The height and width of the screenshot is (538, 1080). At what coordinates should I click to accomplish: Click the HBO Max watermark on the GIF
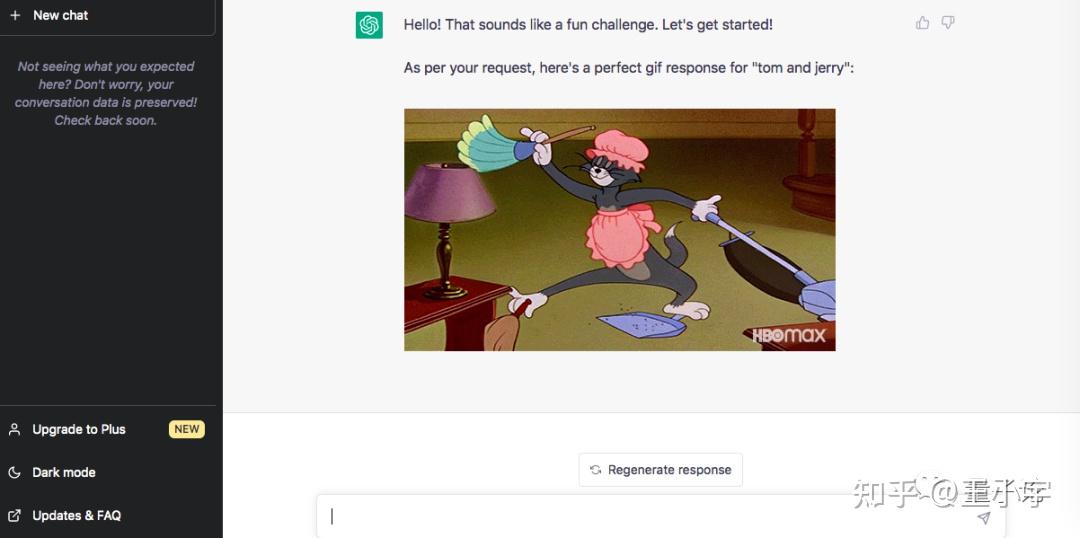click(789, 335)
